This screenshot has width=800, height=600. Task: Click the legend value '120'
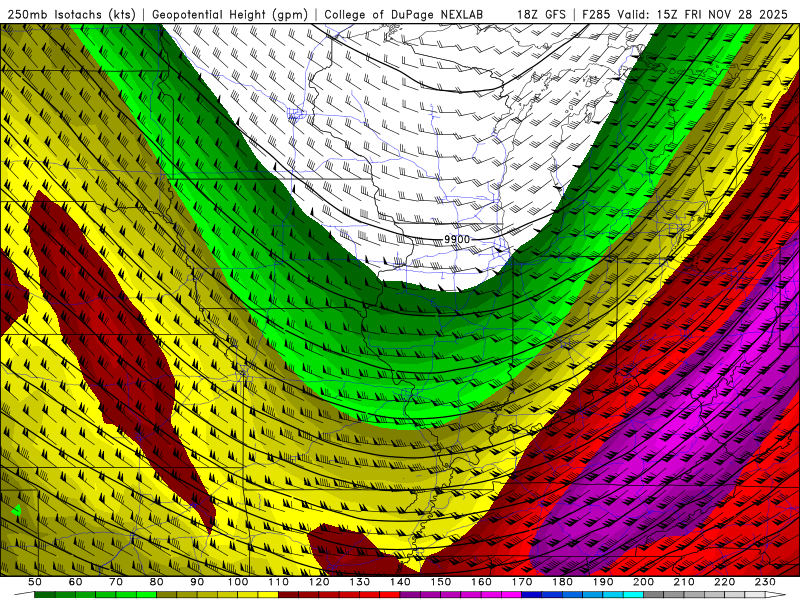point(319,582)
